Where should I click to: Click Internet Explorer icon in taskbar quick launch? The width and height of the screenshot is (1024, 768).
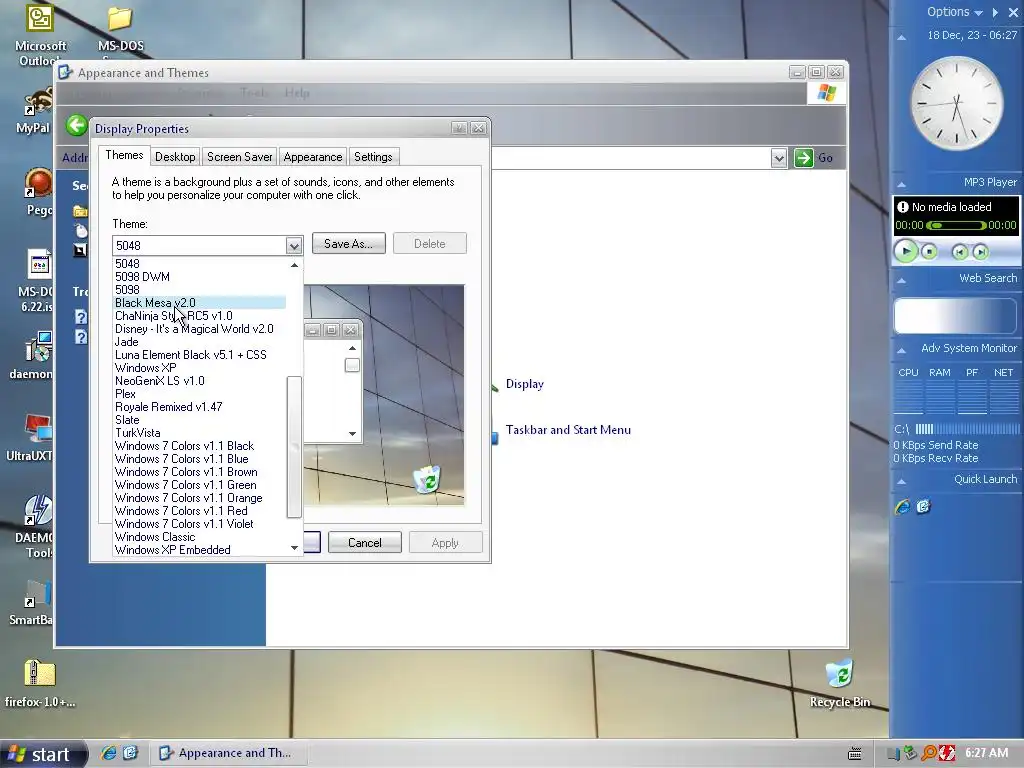click(x=108, y=753)
